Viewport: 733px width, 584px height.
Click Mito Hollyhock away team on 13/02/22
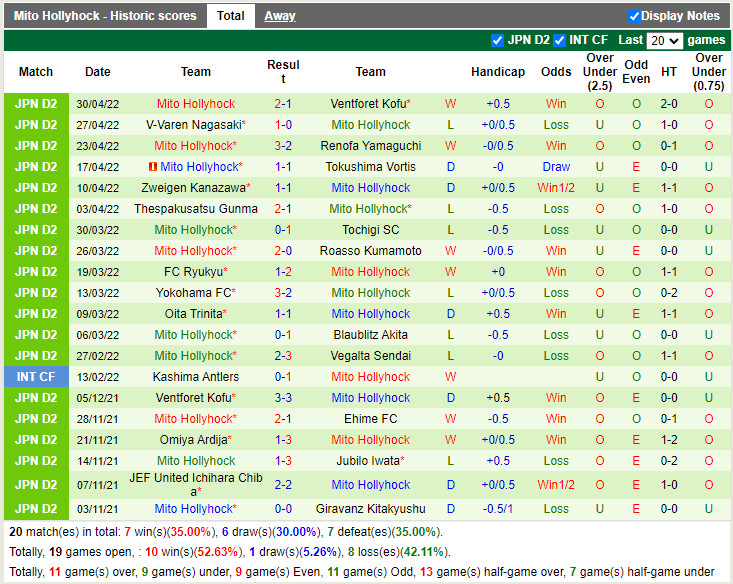(371, 377)
